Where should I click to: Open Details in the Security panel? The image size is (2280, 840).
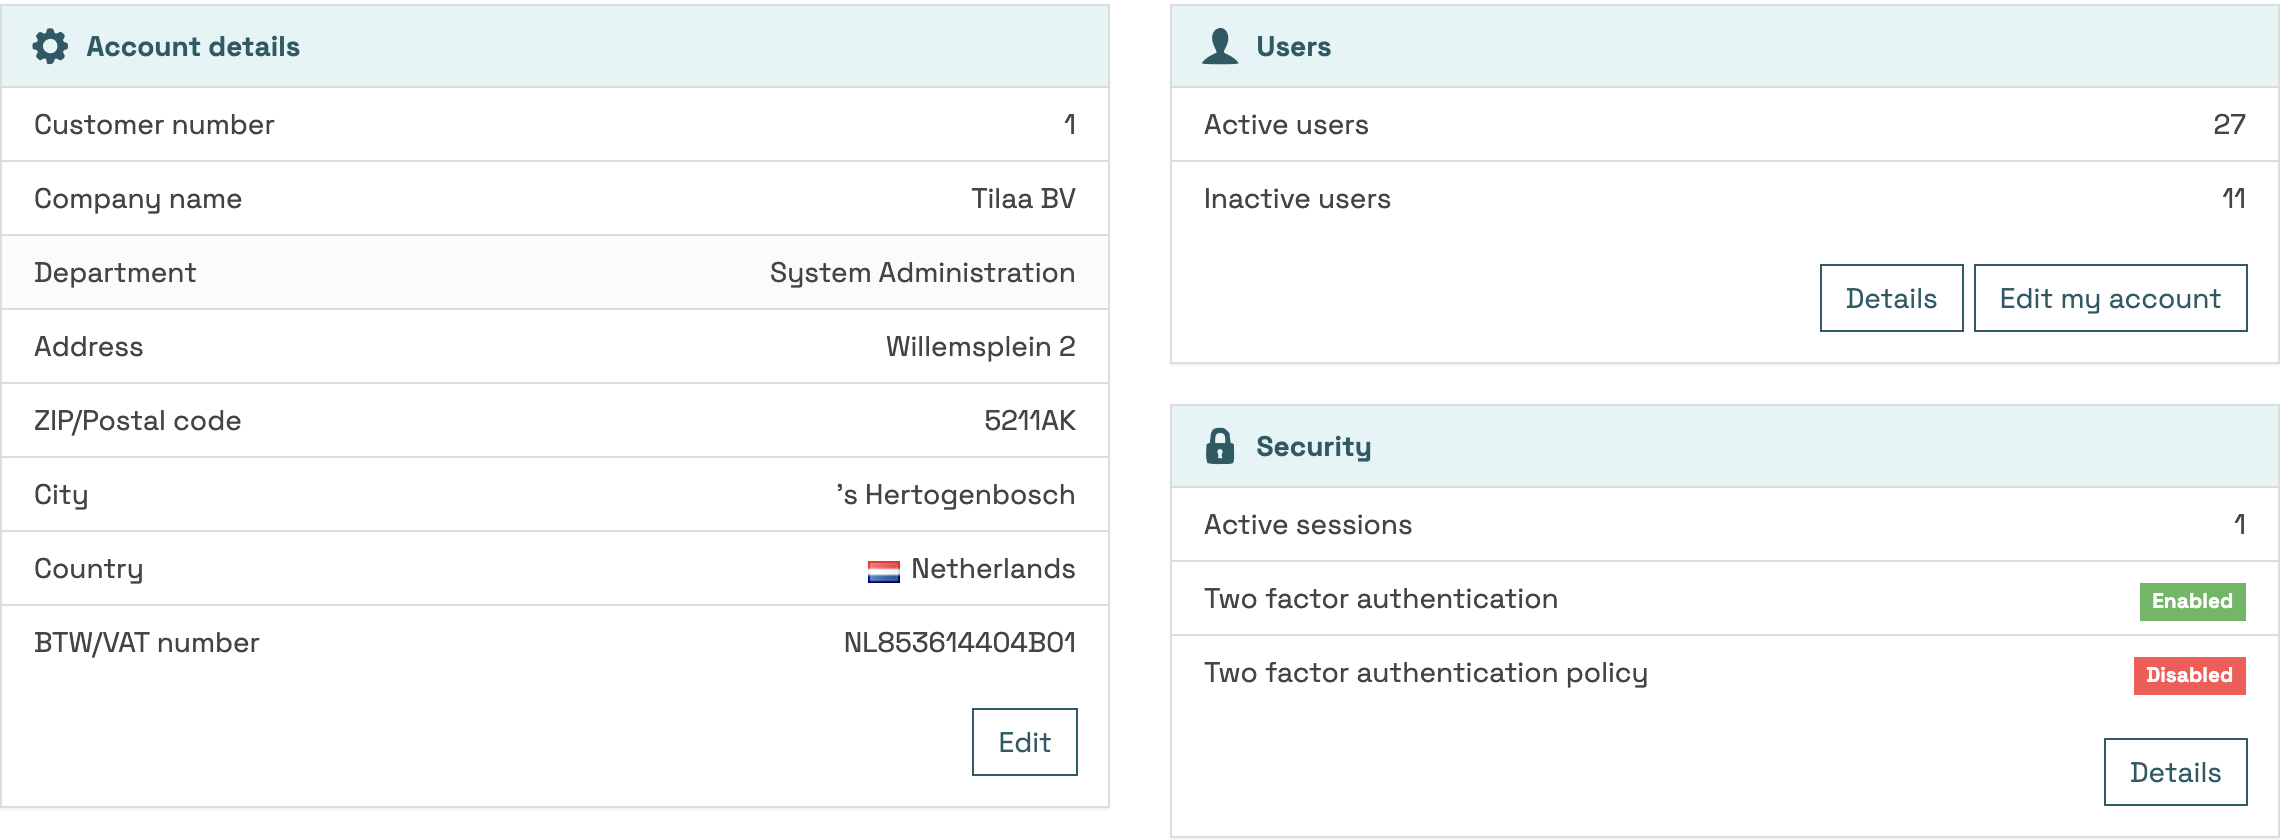(x=2175, y=772)
